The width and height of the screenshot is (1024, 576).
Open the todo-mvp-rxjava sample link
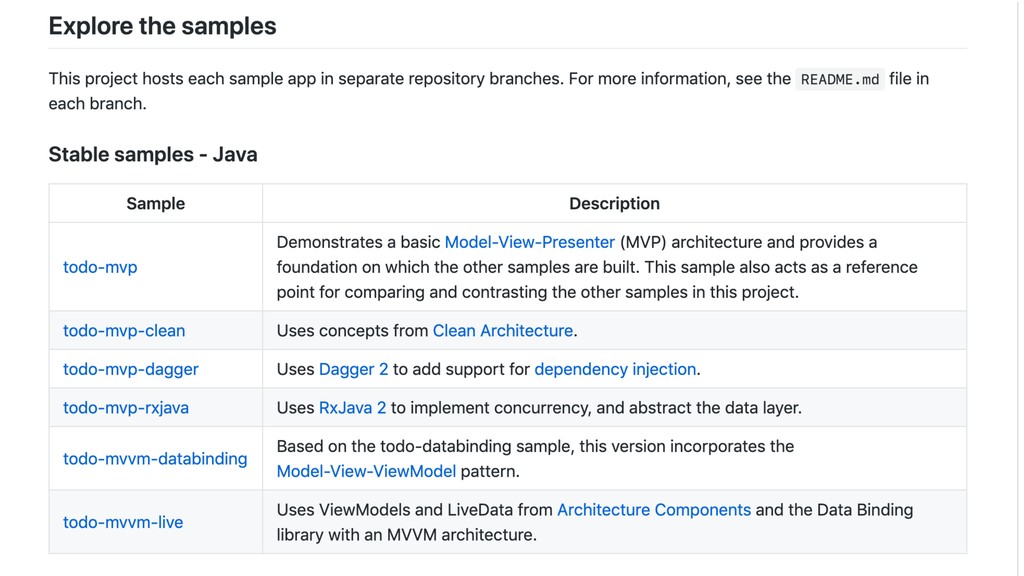(126, 407)
